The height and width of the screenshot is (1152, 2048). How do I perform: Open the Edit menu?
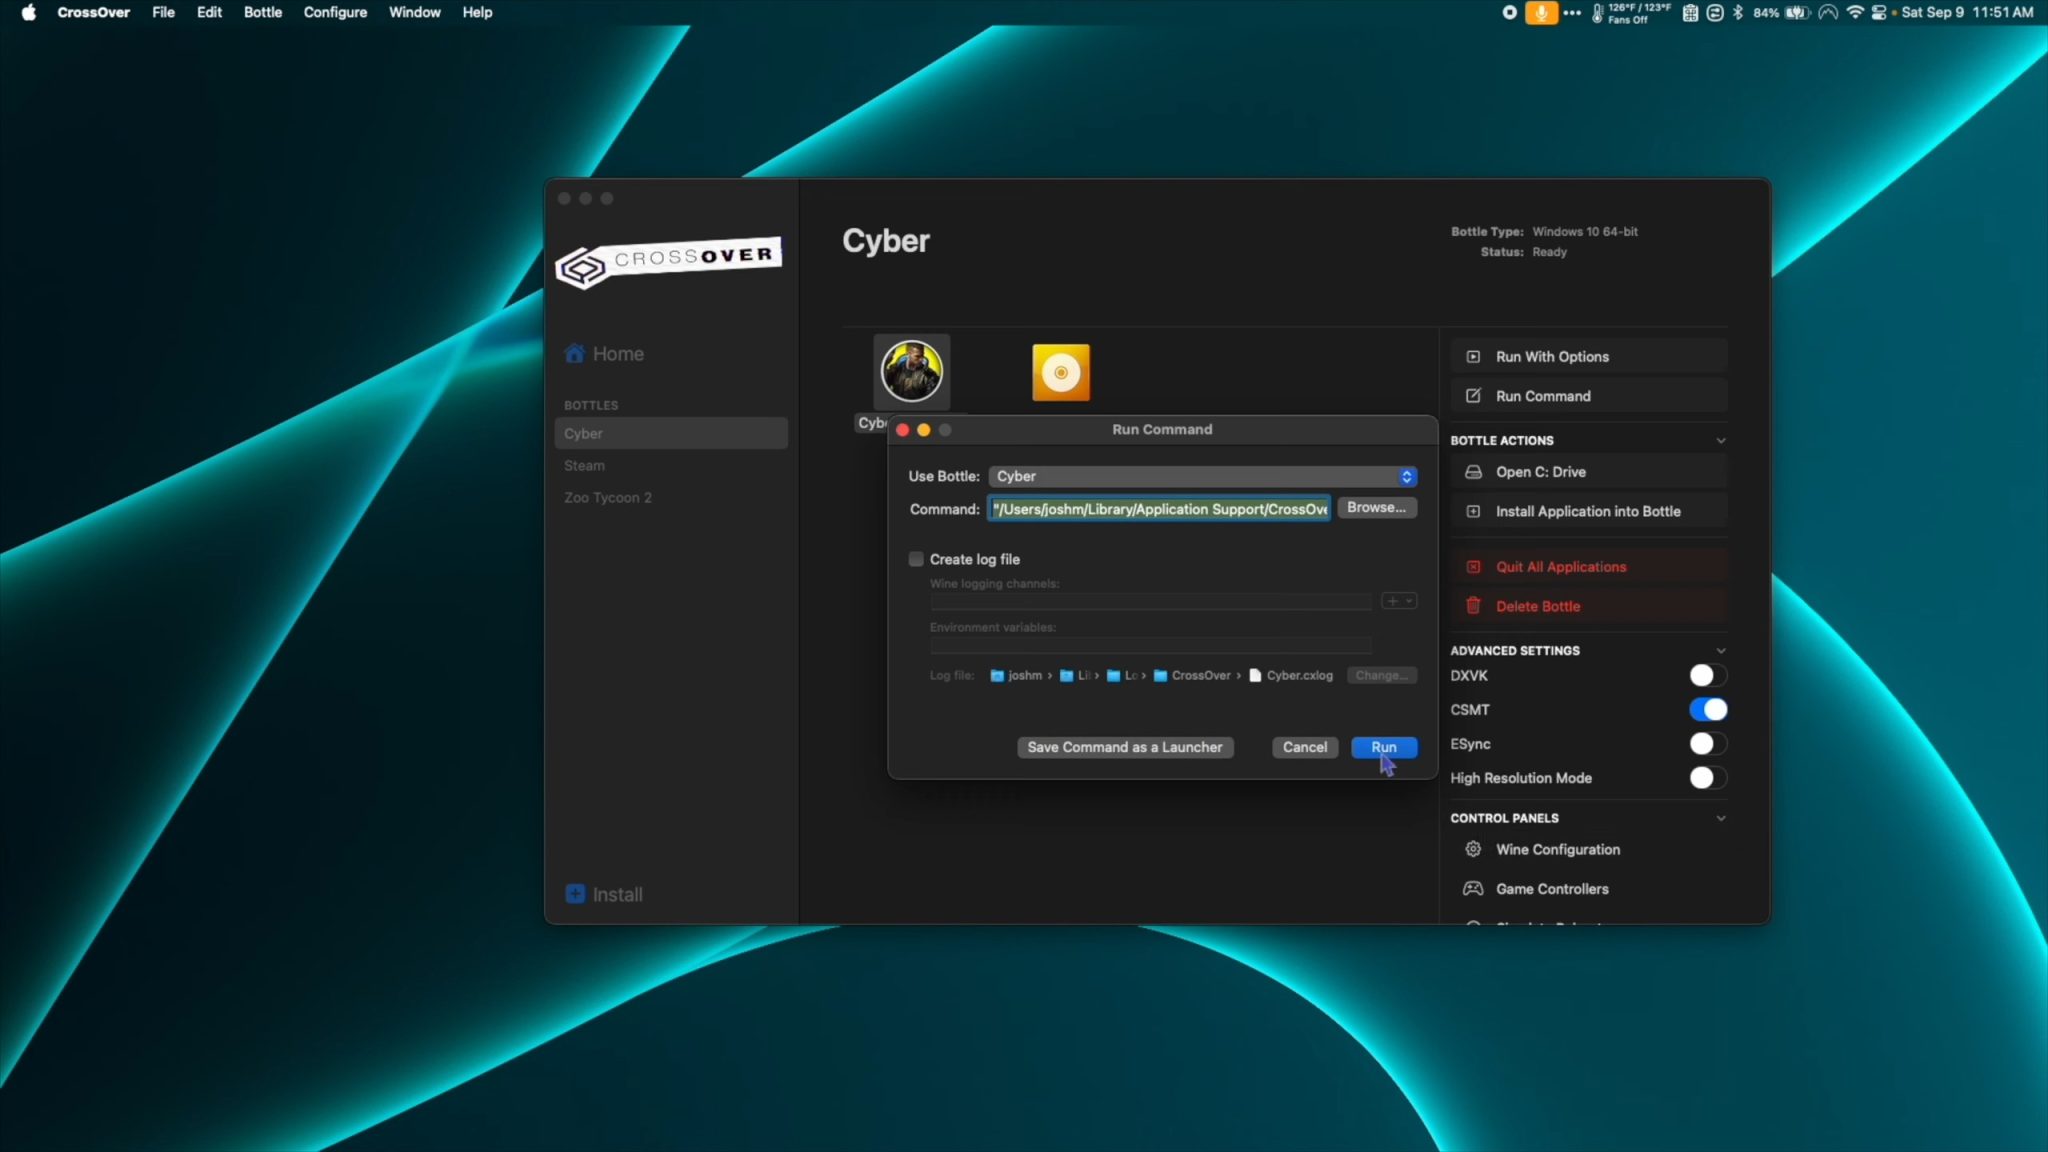209,12
